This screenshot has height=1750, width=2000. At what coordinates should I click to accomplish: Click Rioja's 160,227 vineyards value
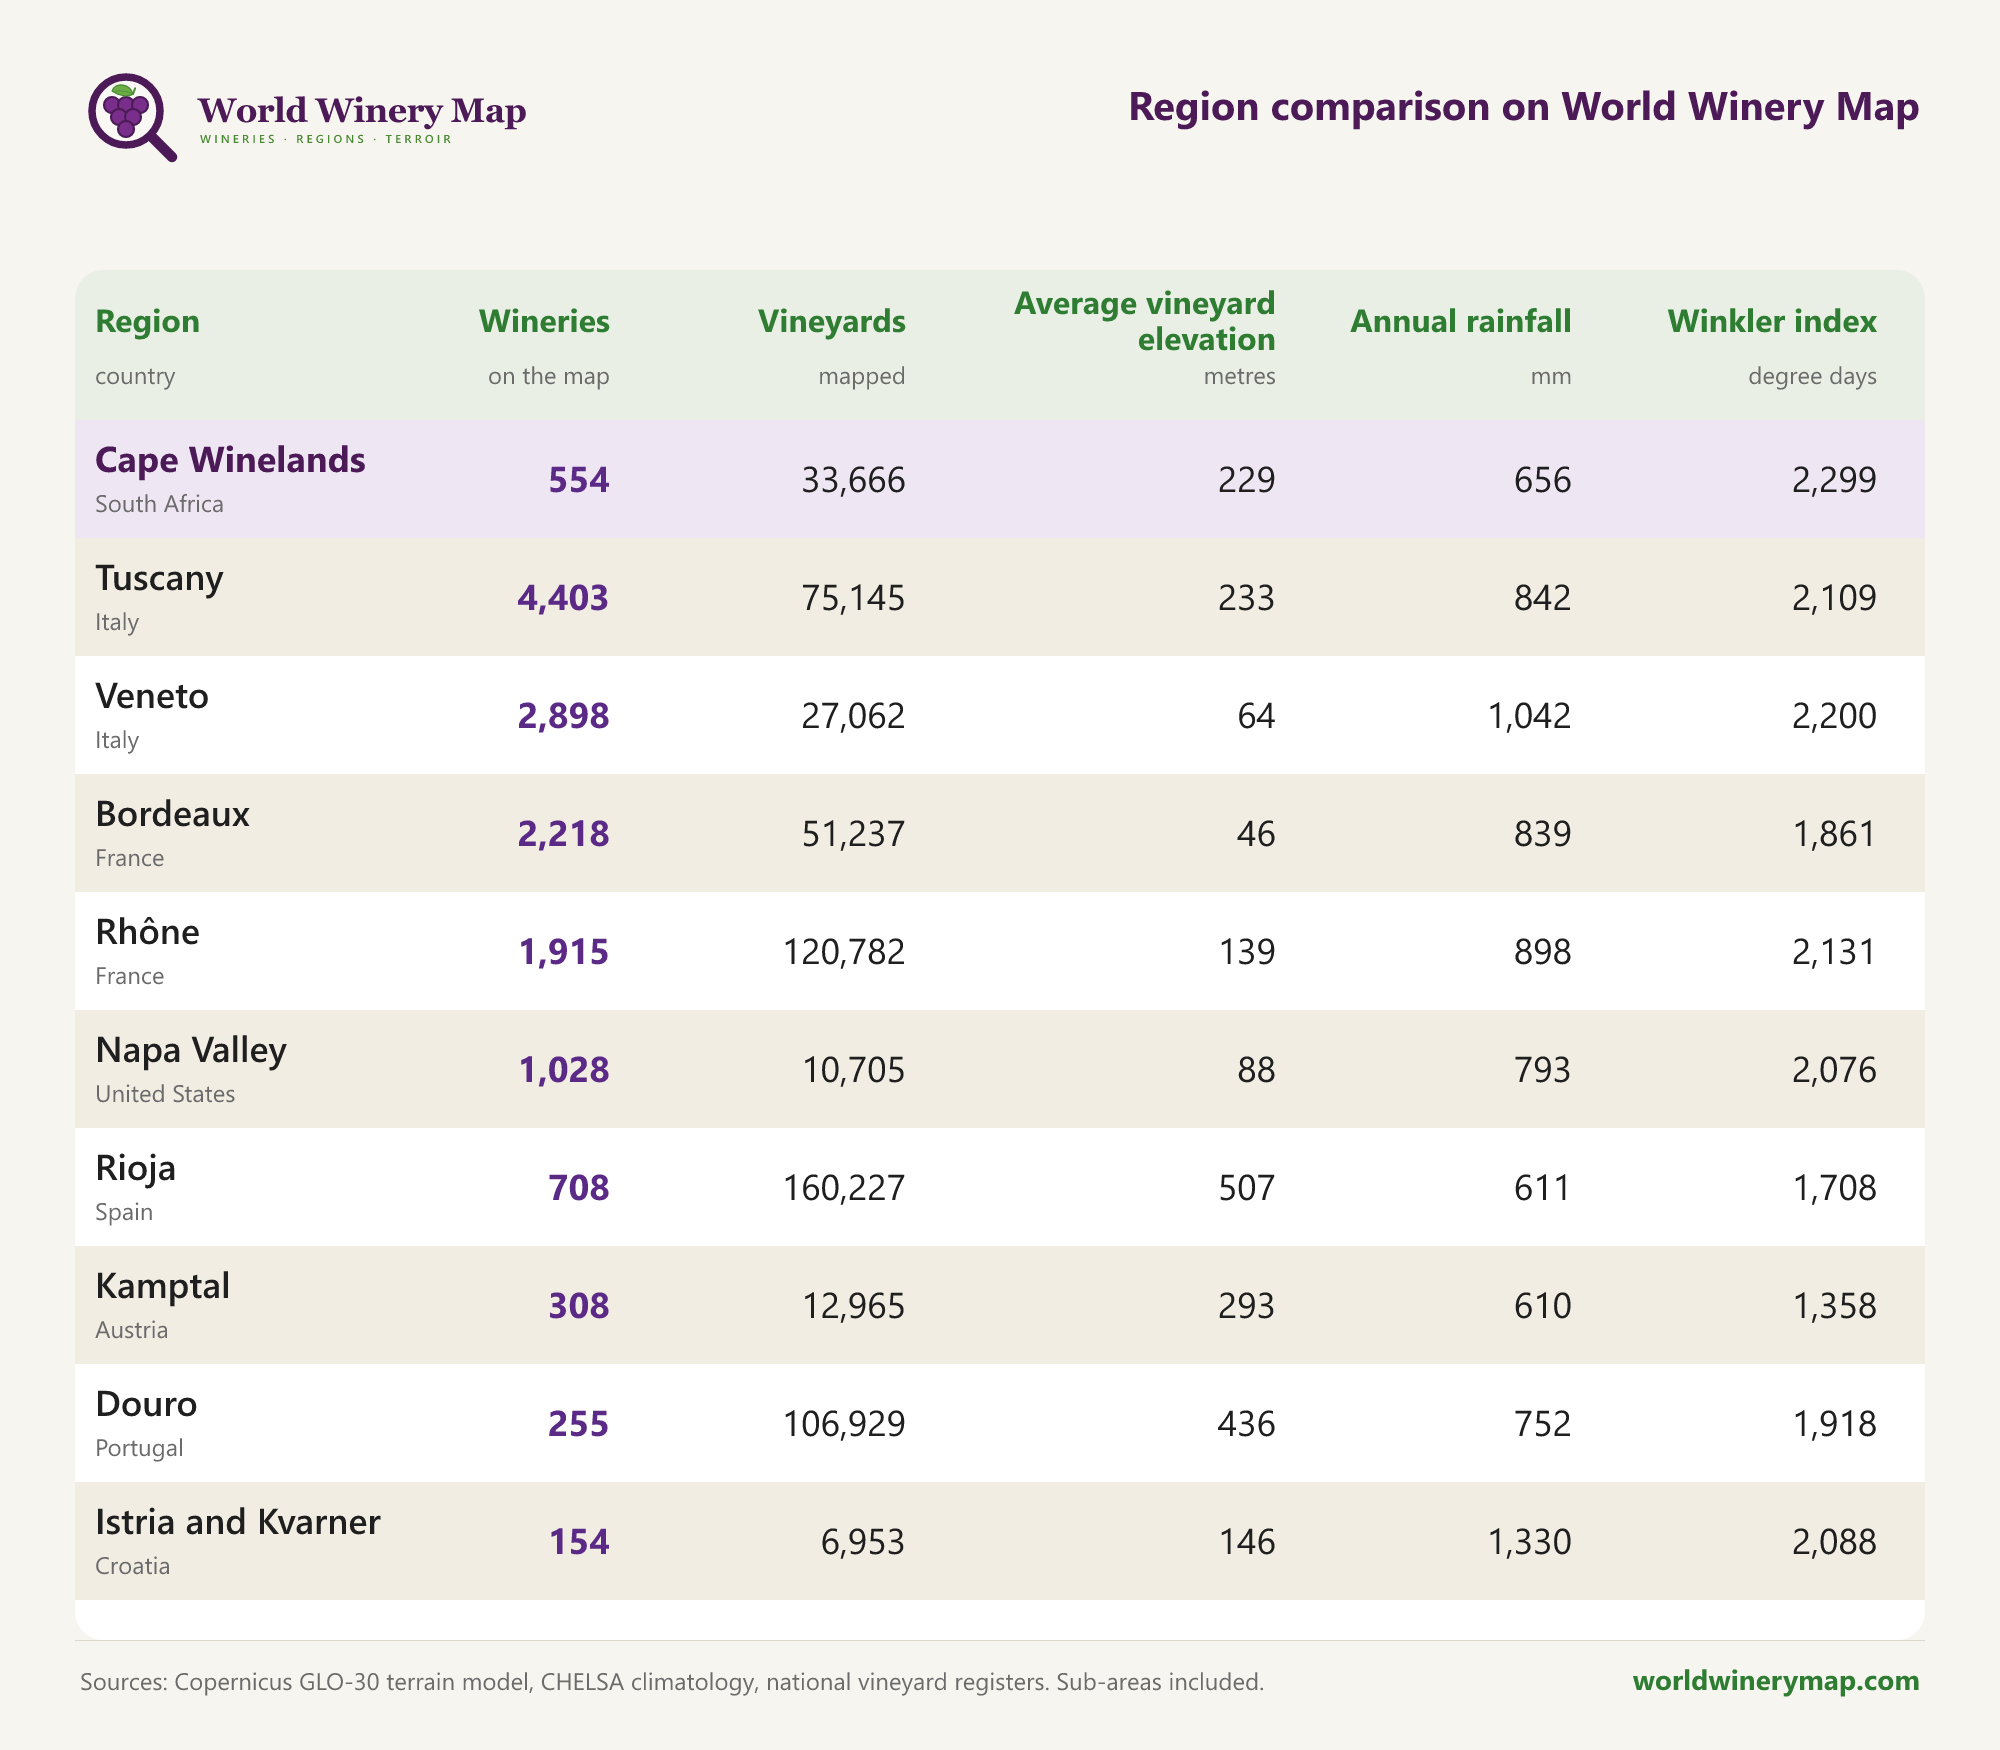point(844,1188)
